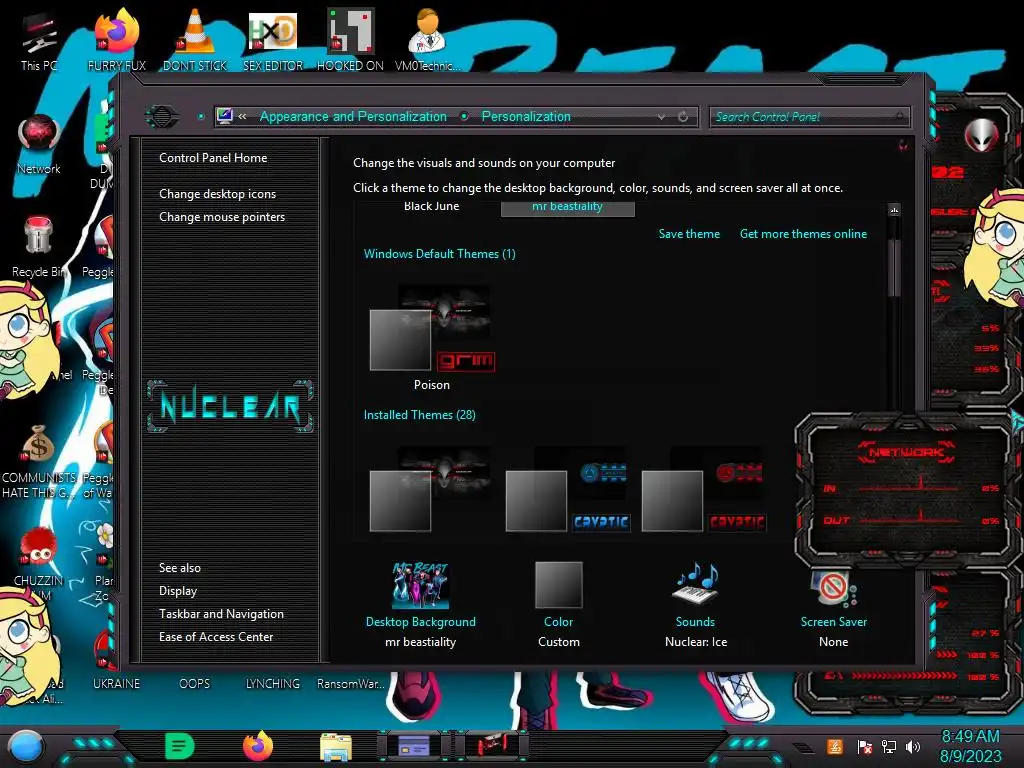Select the blue Cryptic installed theme
This screenshot has width=1024, height=768.
[x=568, y=490]
